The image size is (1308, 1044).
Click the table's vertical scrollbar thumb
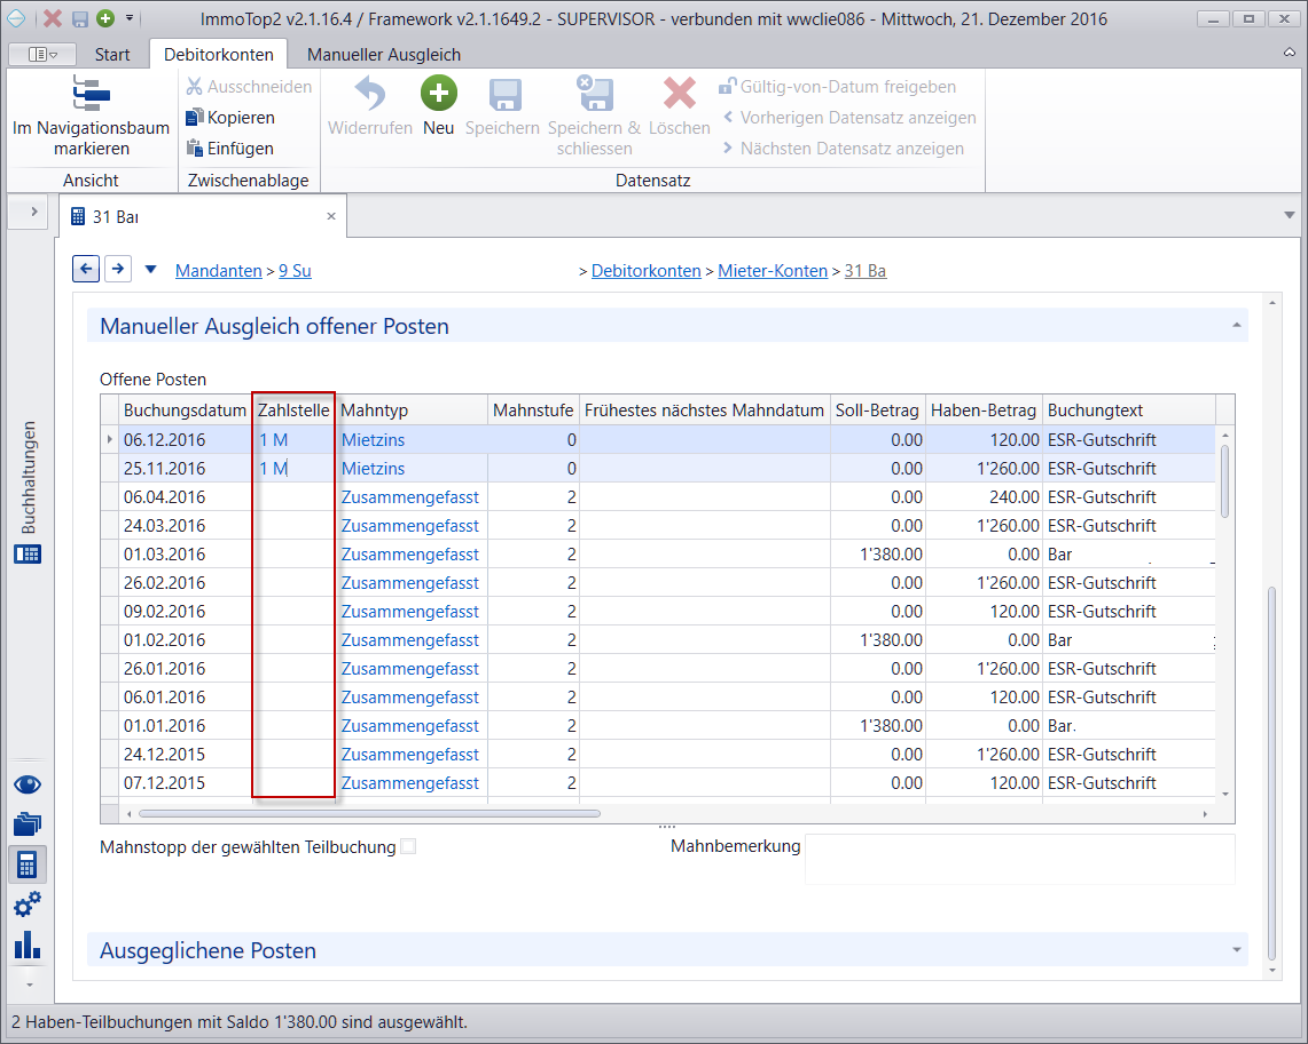click(x=1225, y=481)
